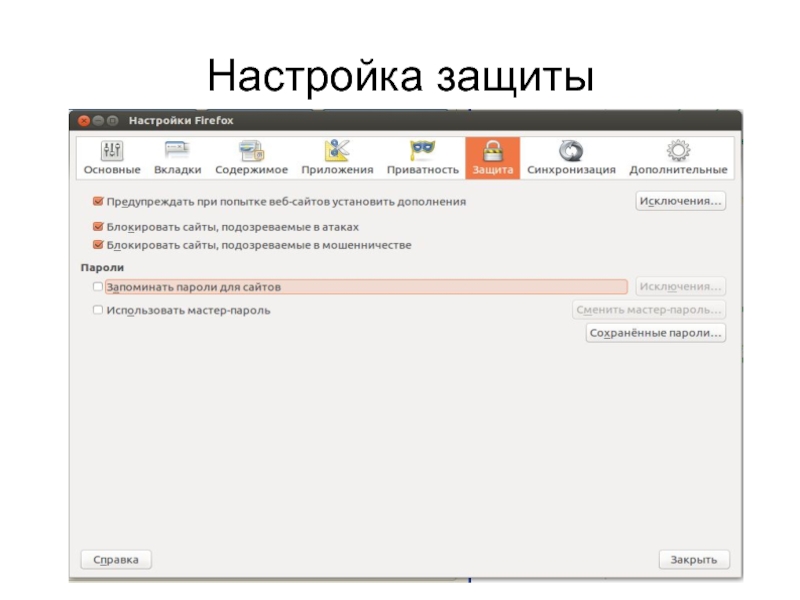Image resolution: width=800 pixels, height=600 pixels.
Task: Open the Вкладки tabs settings icon
Action: click(177, 151)
